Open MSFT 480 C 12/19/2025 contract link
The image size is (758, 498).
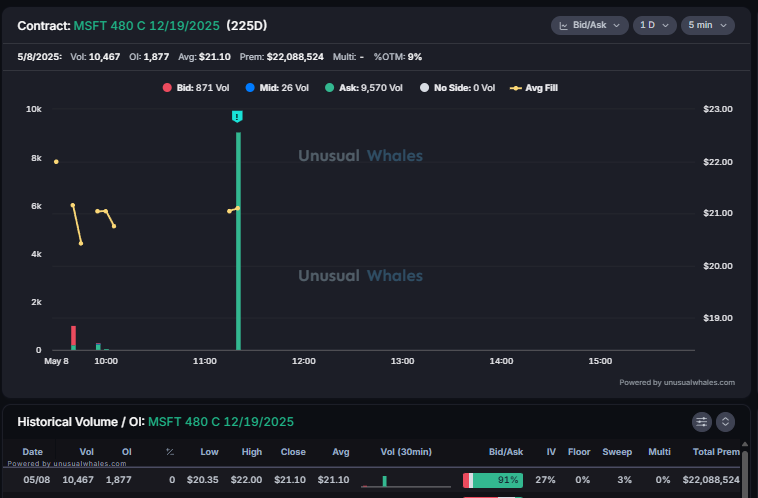coord(146,26)
